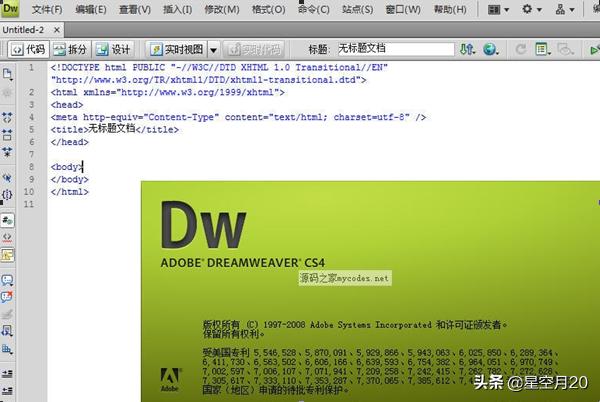Open the 编辑(E) menu
The height and width of the screenshot is (402, 600).
pyautogui.click(x=91, y=9)
